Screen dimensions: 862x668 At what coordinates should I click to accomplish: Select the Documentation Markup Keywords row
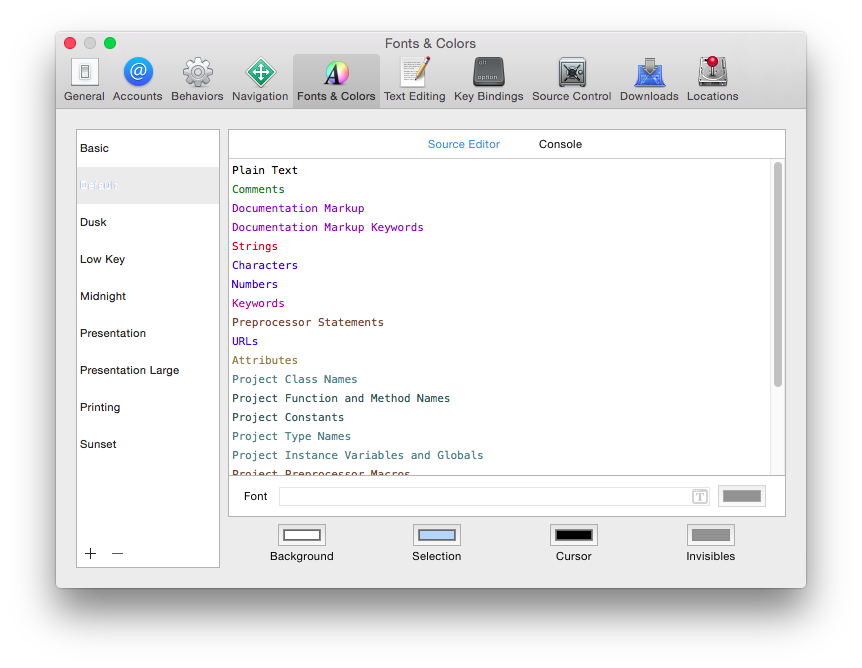pyautogui.click(x=499, y=228)
